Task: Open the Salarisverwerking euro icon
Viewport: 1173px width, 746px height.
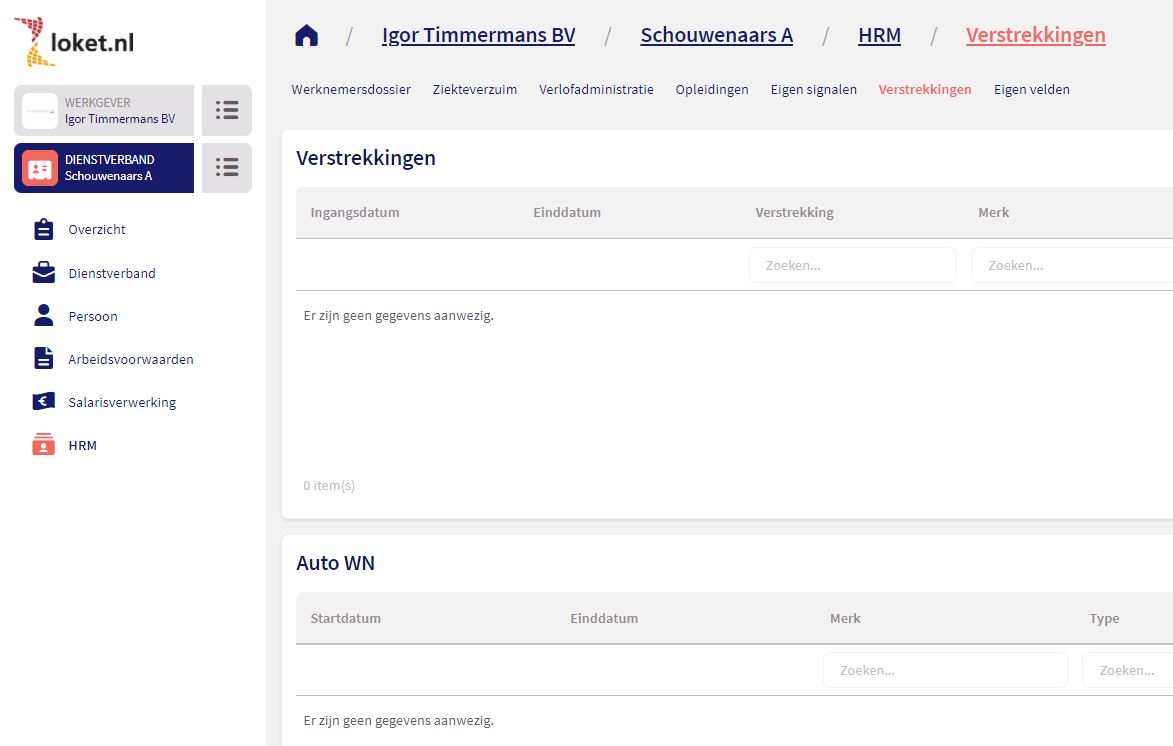Action: point(43,402)
